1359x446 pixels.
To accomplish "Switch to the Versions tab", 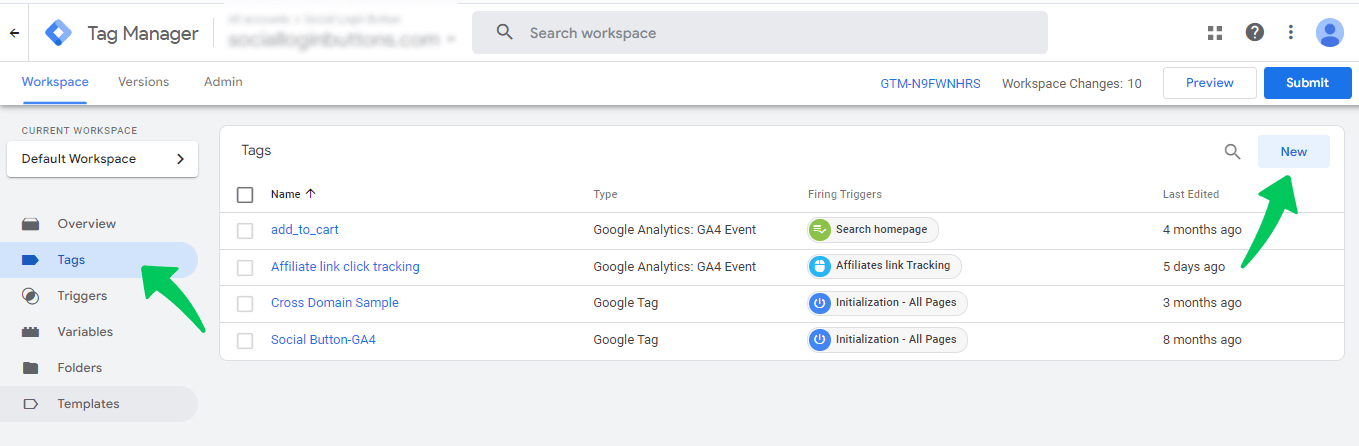I will coord(143,82).
